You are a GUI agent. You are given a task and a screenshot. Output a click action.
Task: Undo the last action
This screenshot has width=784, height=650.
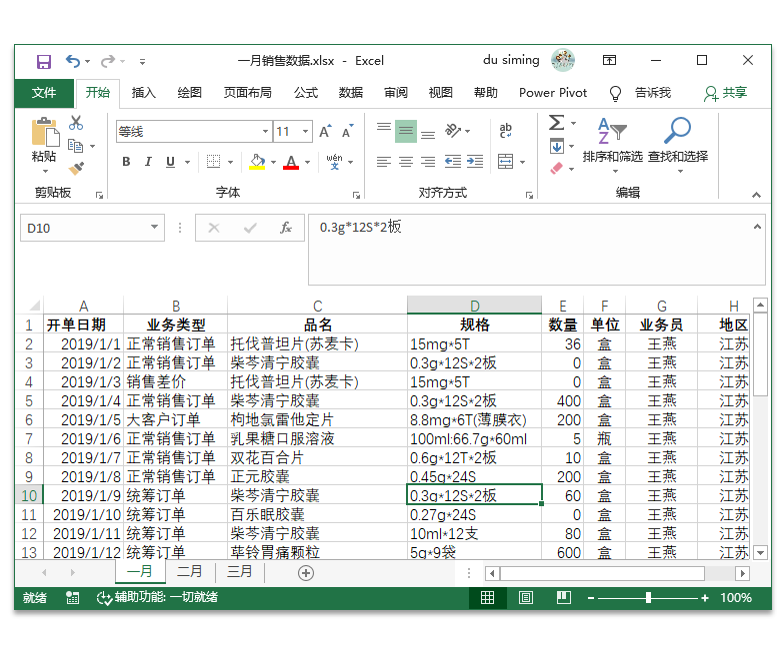click(73, 62)
